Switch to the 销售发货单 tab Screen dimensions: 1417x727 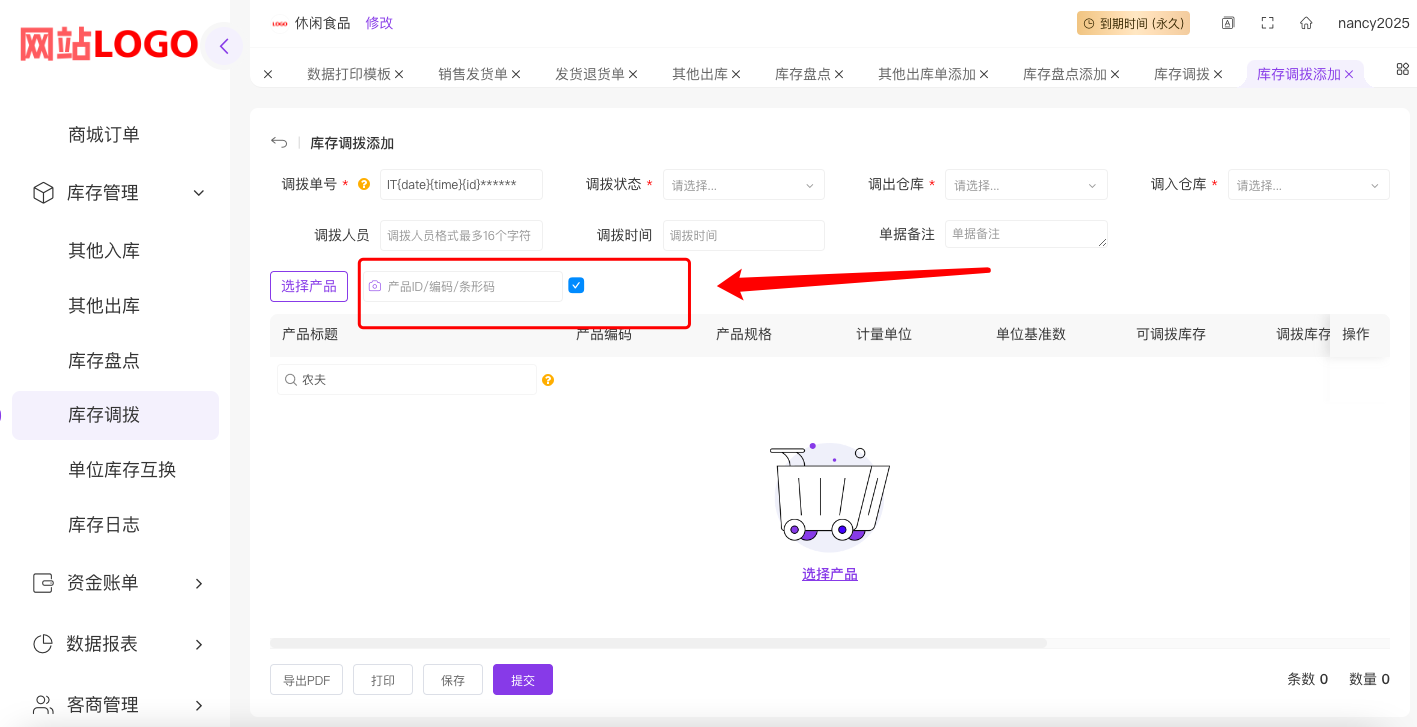(473, 74)
